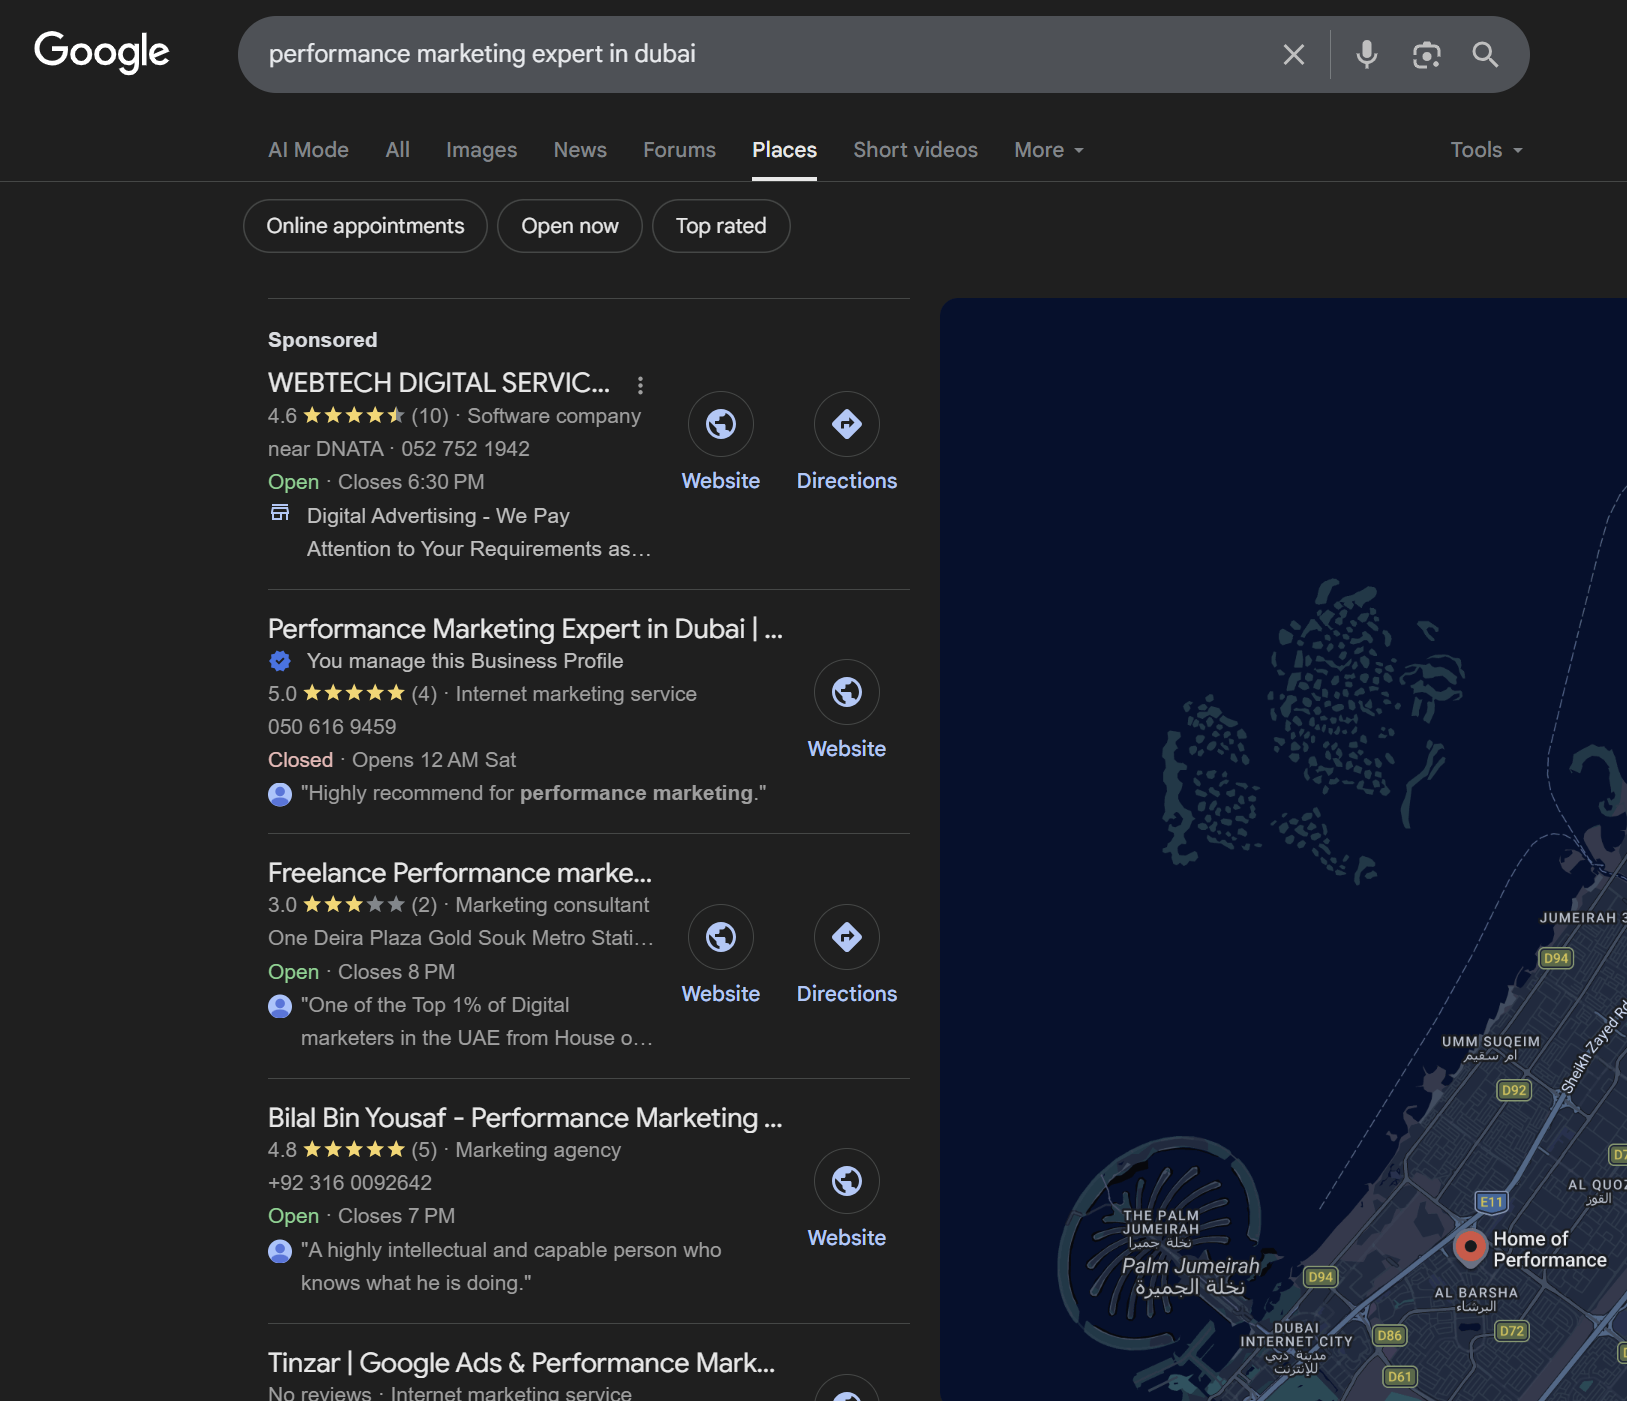Switch to the News tab
Image resolution: width=1627 pixels, height=1401 pixels.
tap(580, 150)
